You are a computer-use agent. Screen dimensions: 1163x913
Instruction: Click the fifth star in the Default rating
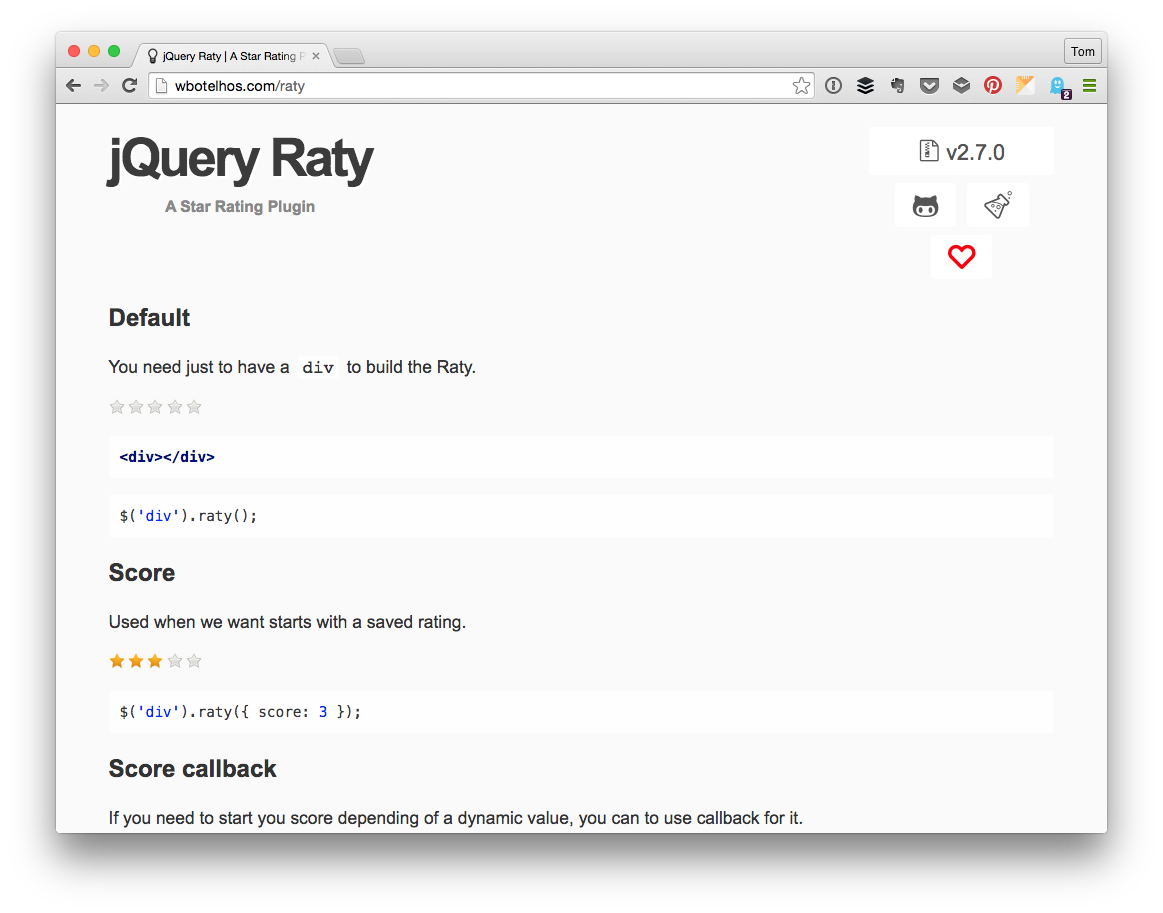click(193, 407)
